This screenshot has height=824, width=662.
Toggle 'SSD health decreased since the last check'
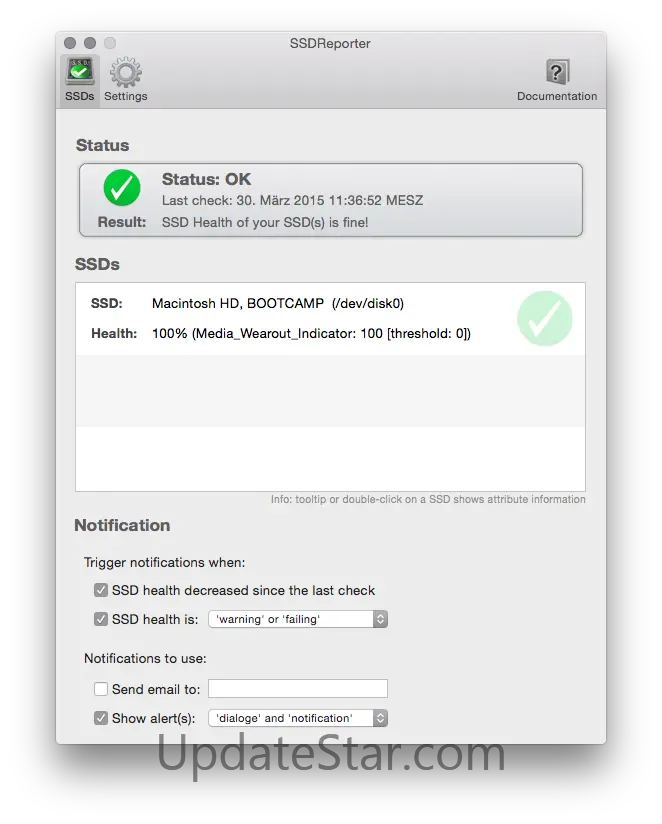[x=101, y=590]
